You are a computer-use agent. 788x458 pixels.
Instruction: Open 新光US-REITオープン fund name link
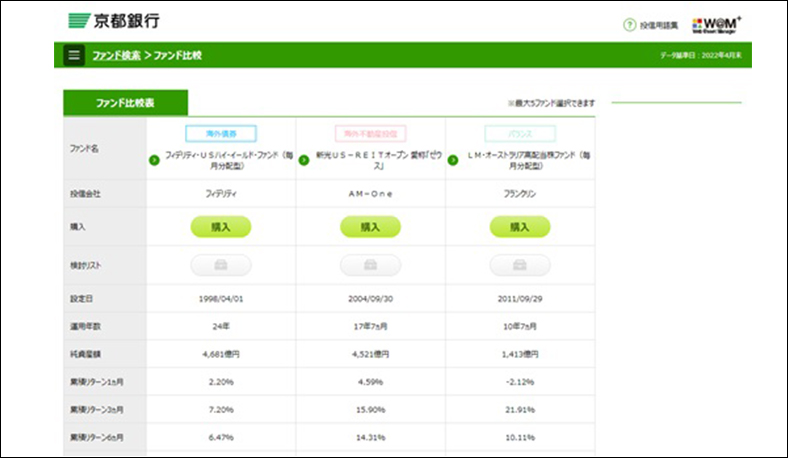click(379, 160)
